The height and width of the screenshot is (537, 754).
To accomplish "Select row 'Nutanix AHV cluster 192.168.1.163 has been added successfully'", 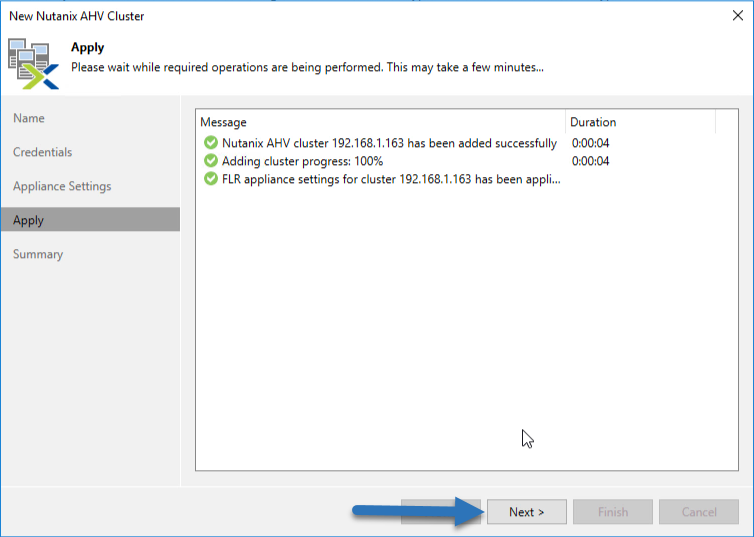I will [466, 143].
